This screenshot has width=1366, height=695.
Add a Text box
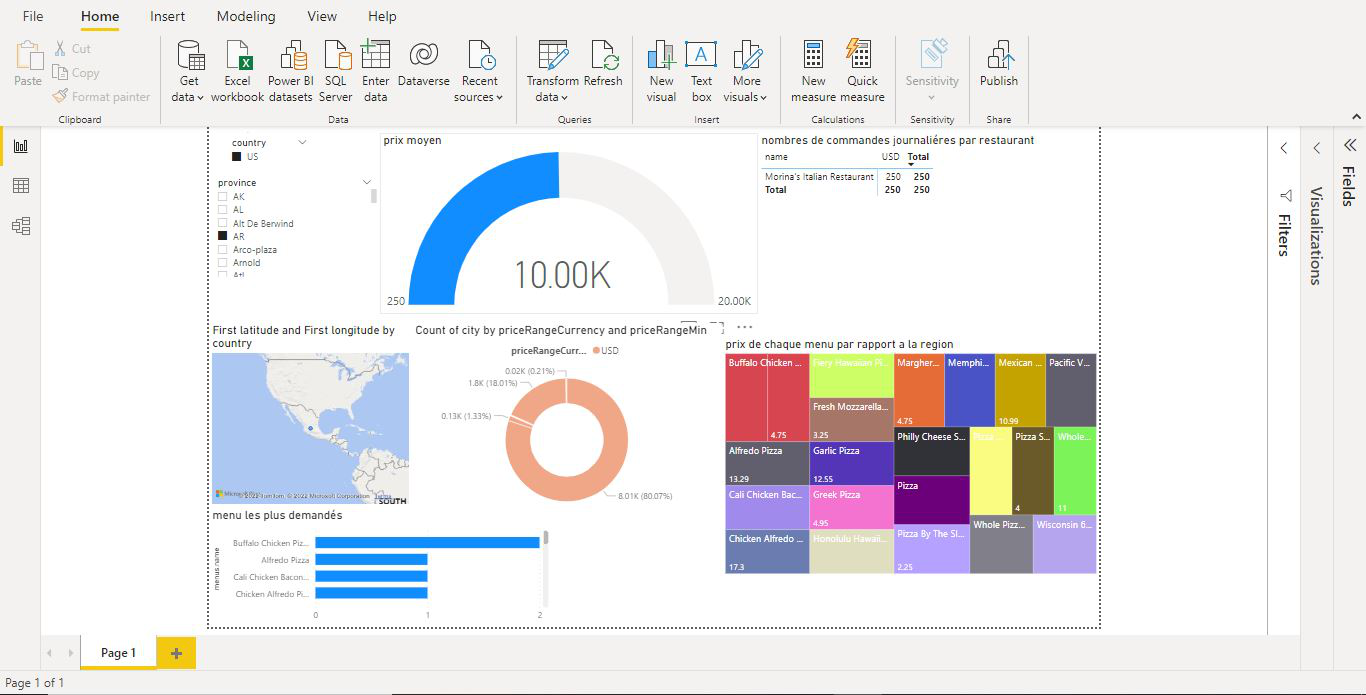(x=701, y=56)
